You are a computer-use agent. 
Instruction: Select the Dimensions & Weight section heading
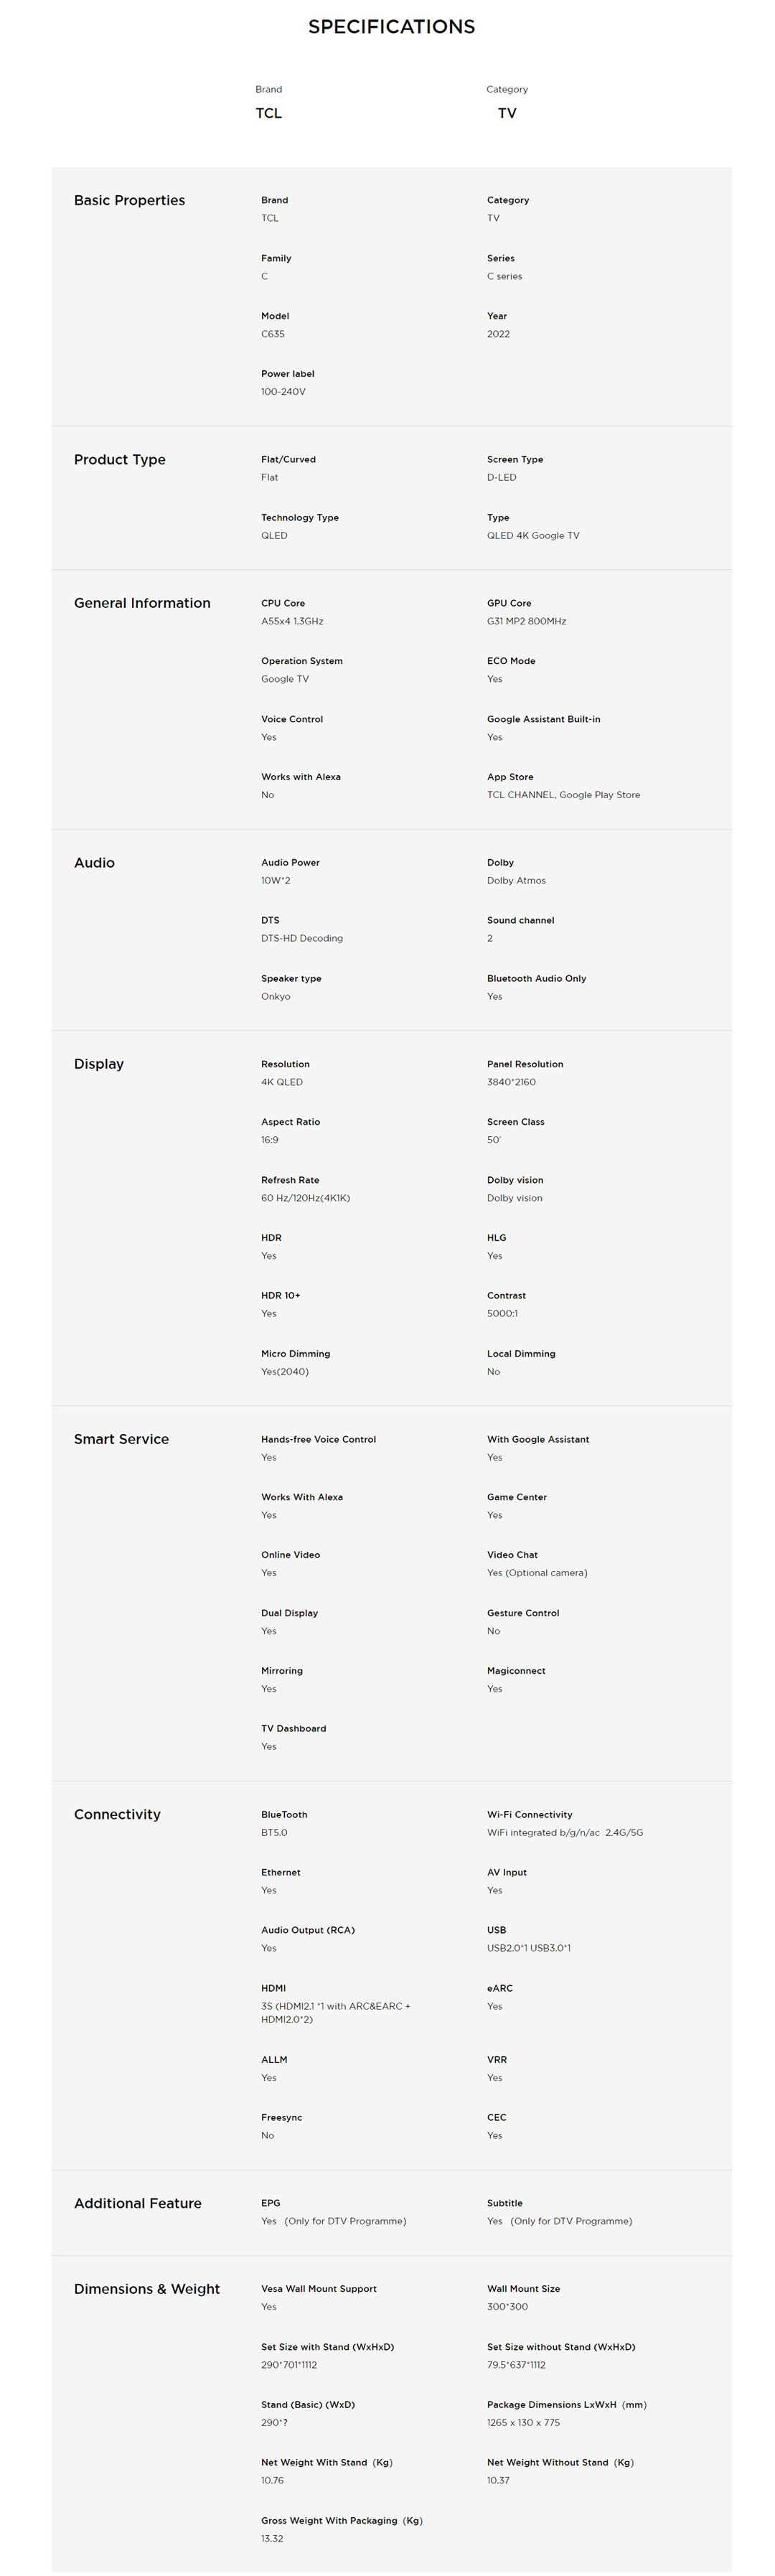point(146,2288)
